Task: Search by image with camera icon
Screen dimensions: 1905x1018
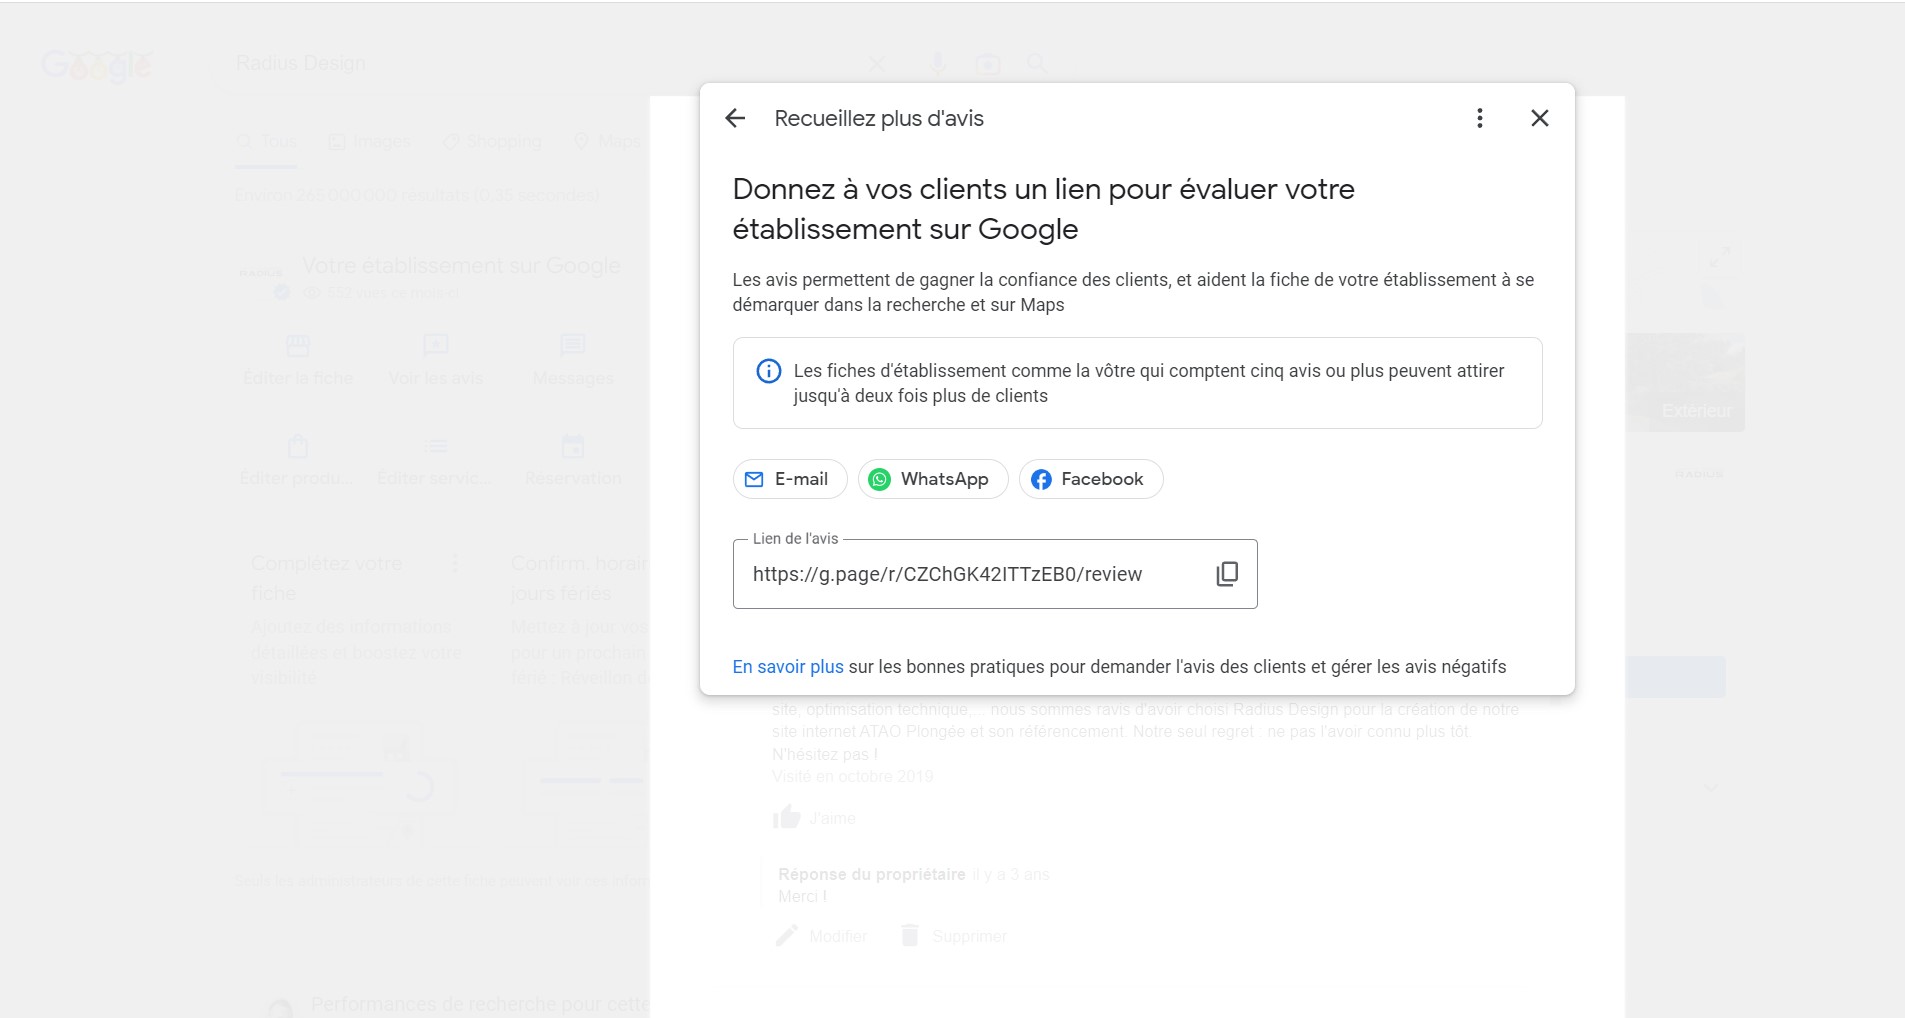Action: coord(988,64)
